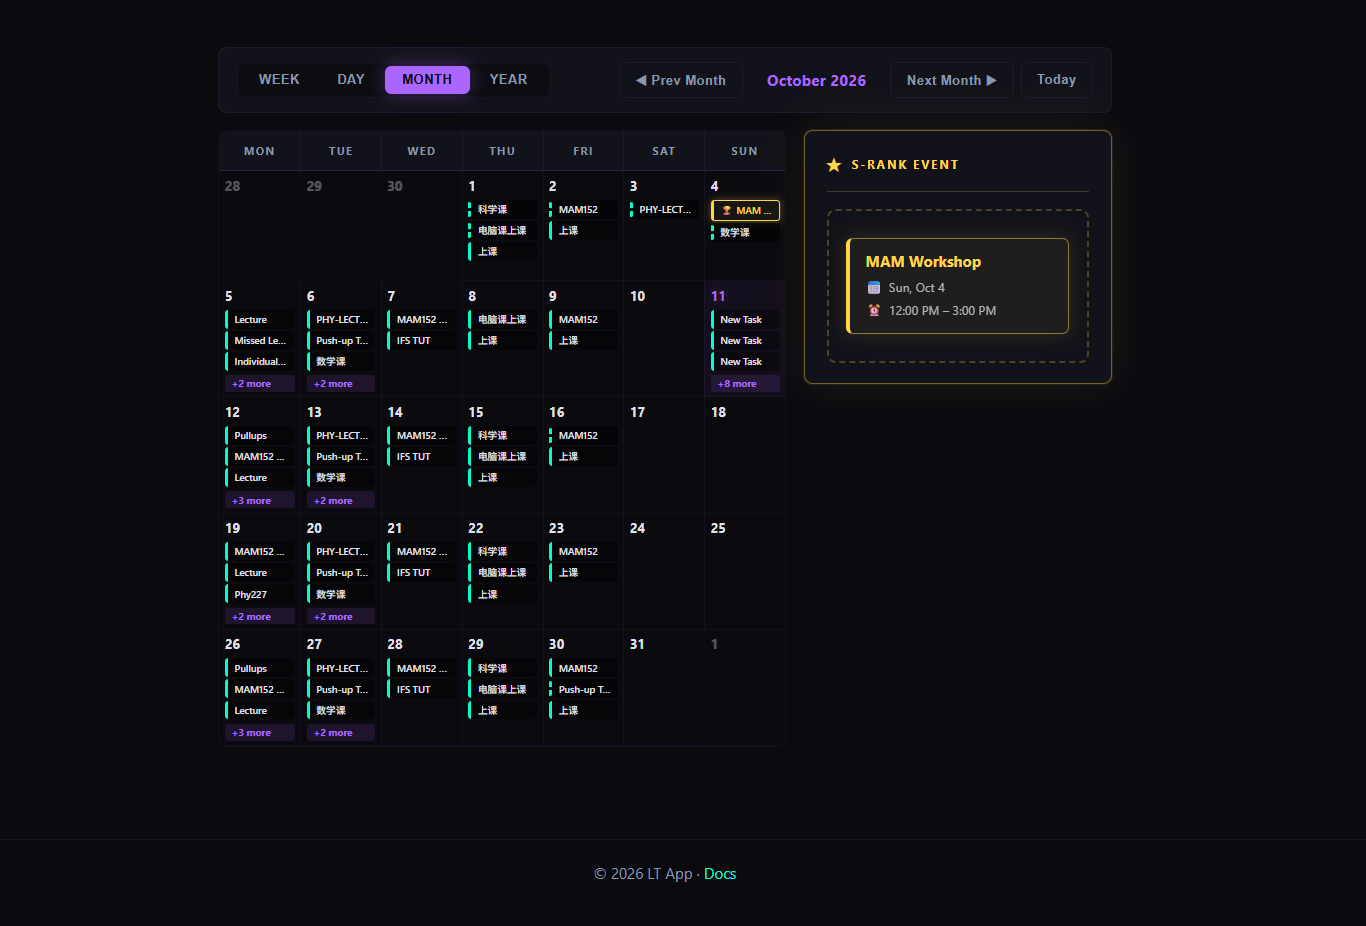
Task: Open IFS TUT event on Wednesday 7
Action: pos(422,341)
